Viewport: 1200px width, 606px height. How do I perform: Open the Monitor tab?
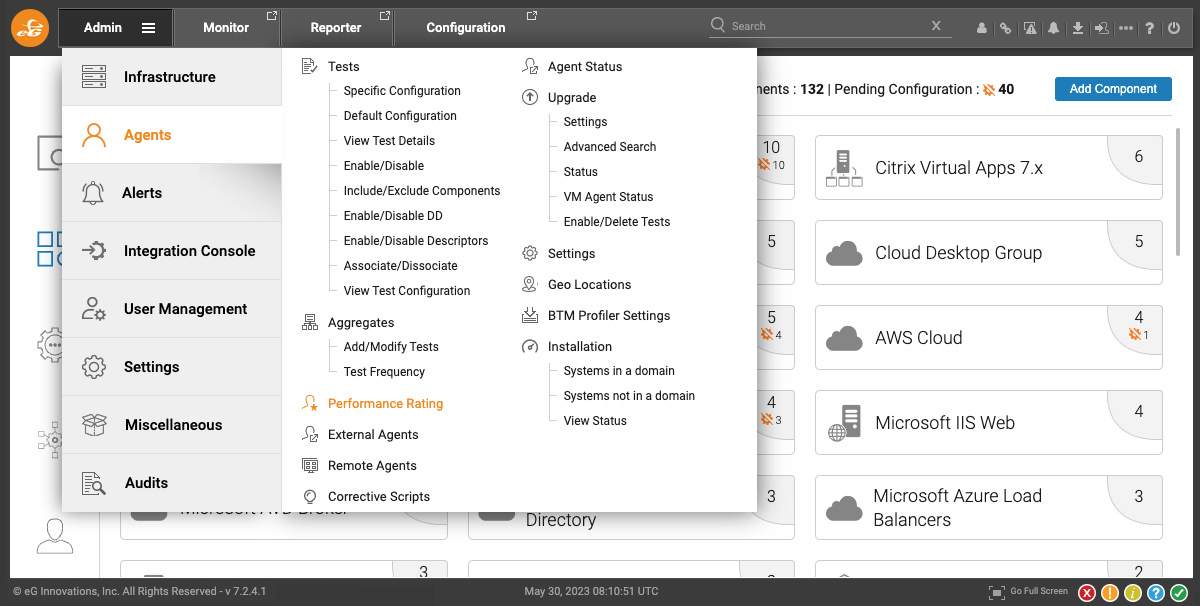point(227,28)
